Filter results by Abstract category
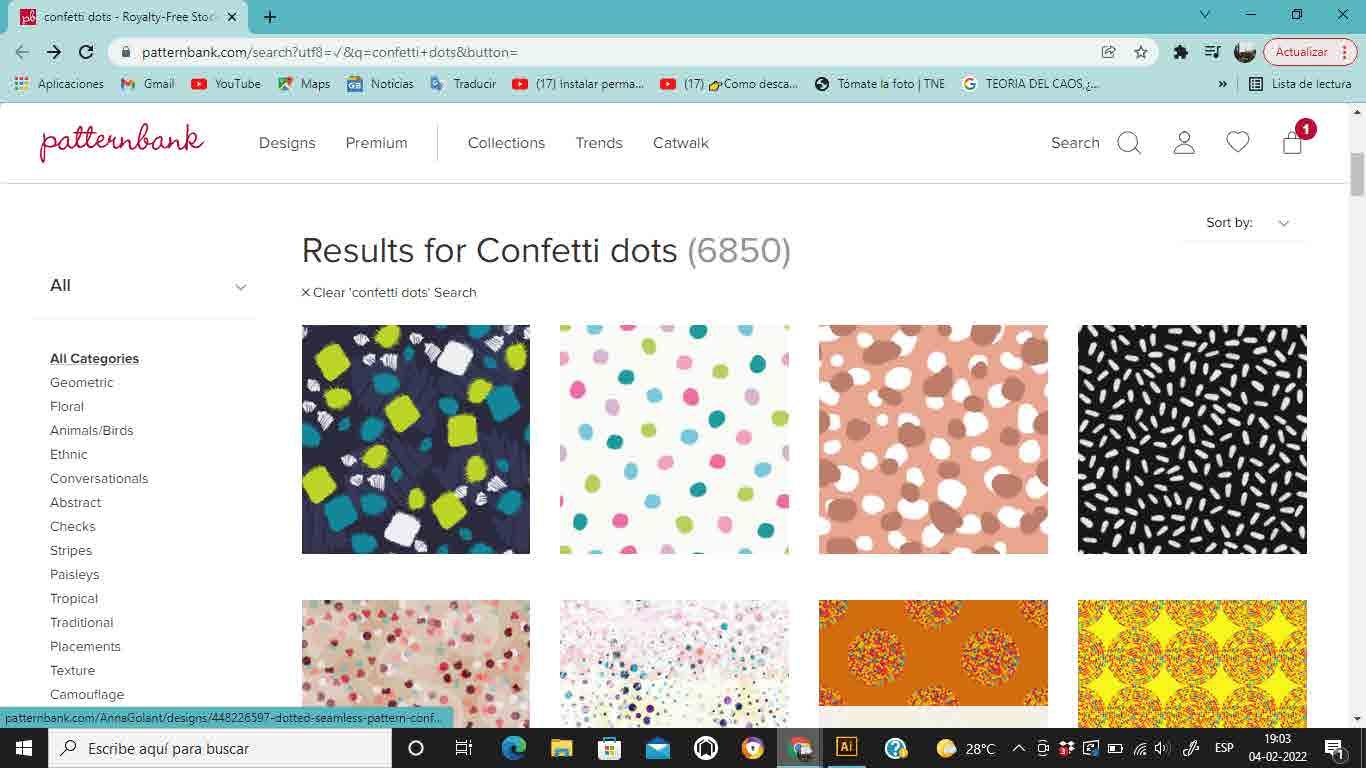Screen dimensions: 1366x768 point(76,503)
